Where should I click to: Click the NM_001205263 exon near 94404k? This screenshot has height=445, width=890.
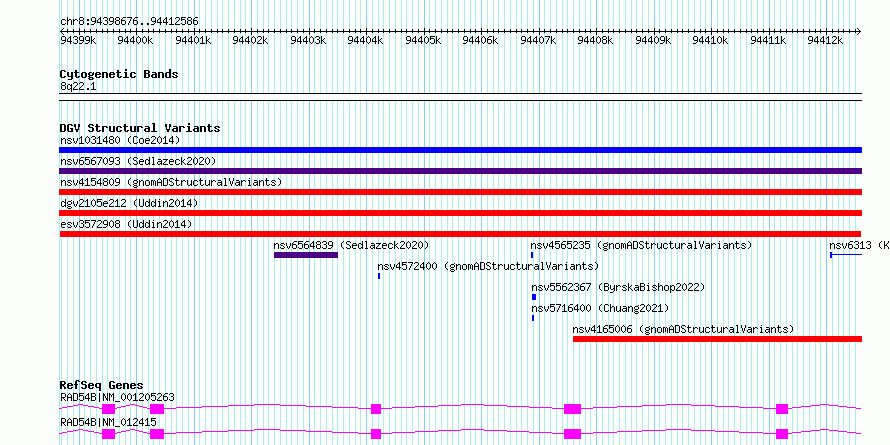[376, 409]
